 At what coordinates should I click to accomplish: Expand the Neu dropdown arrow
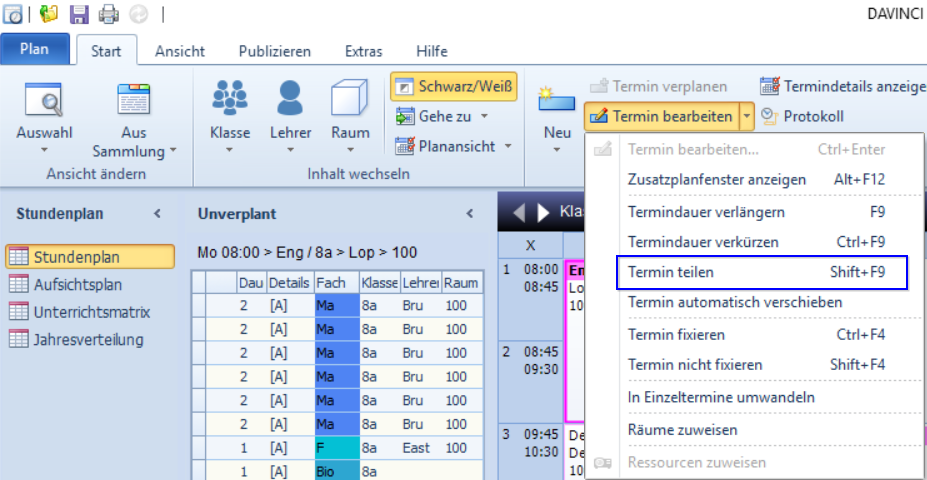click(x=556, y=150)
